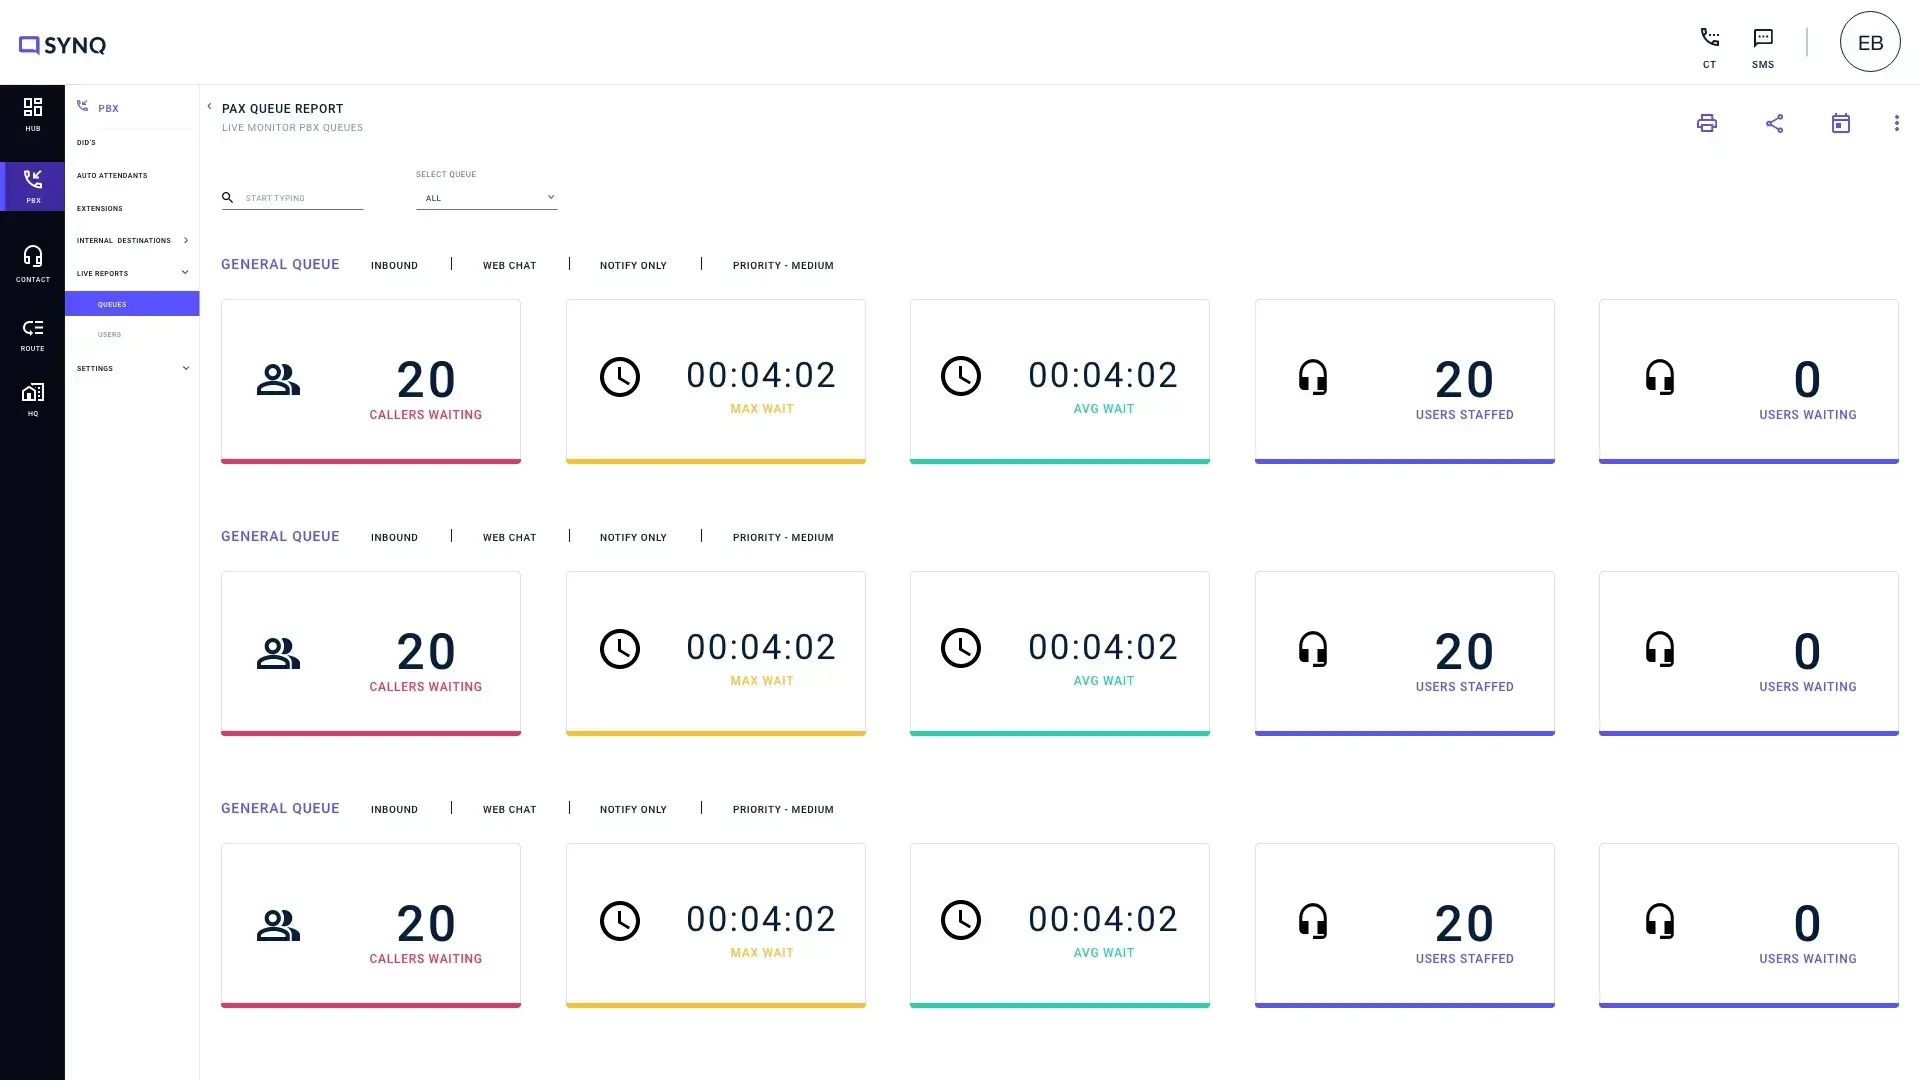Click the search magnifier icon

click(x=228, y=197)
